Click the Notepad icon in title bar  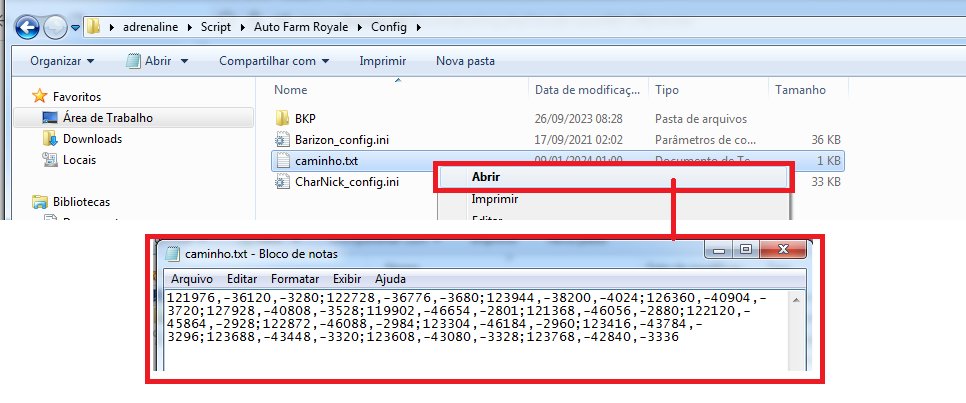(x=173, y=254)
